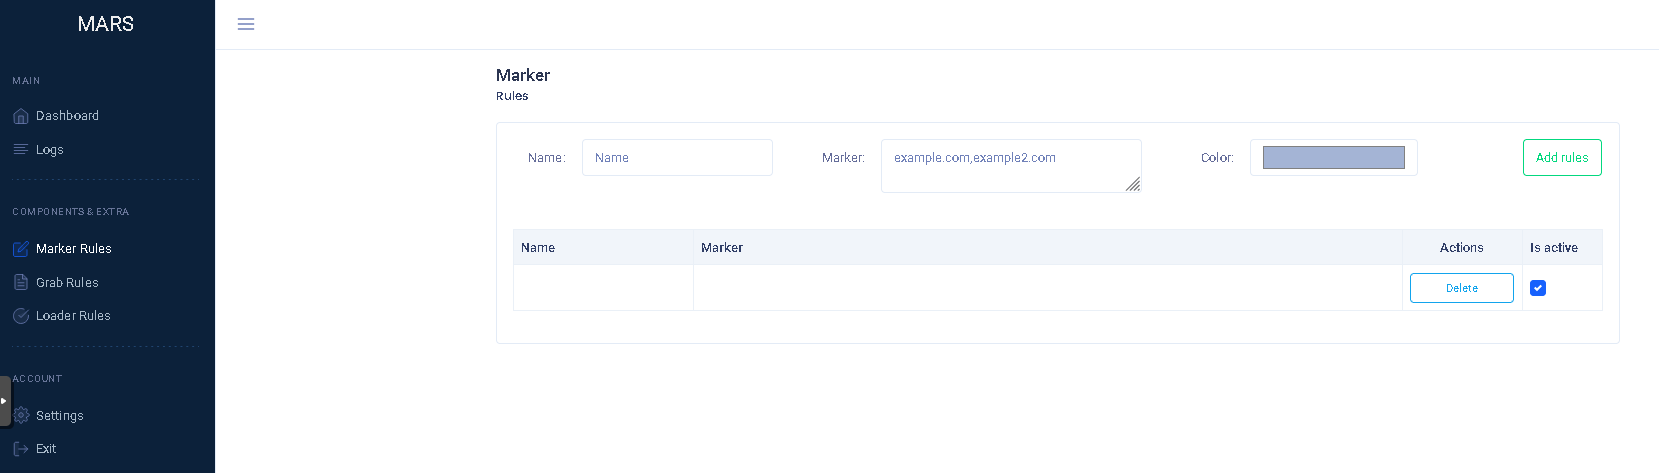The width and height of the screenshot is (1659, 473).
Task: Click the Marker Rules edit icon
Action: (21, 249)
